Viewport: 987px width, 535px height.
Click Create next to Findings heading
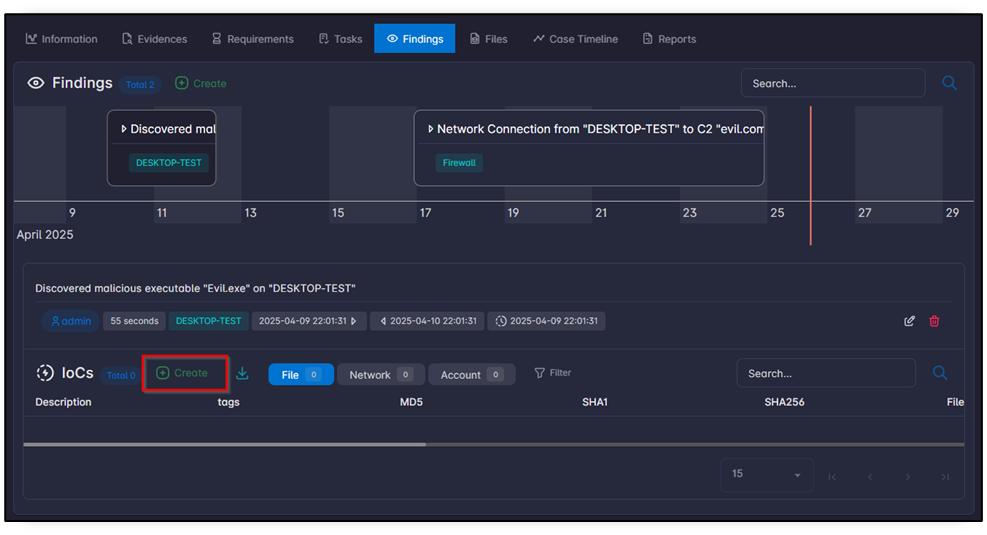click(201, 83)
